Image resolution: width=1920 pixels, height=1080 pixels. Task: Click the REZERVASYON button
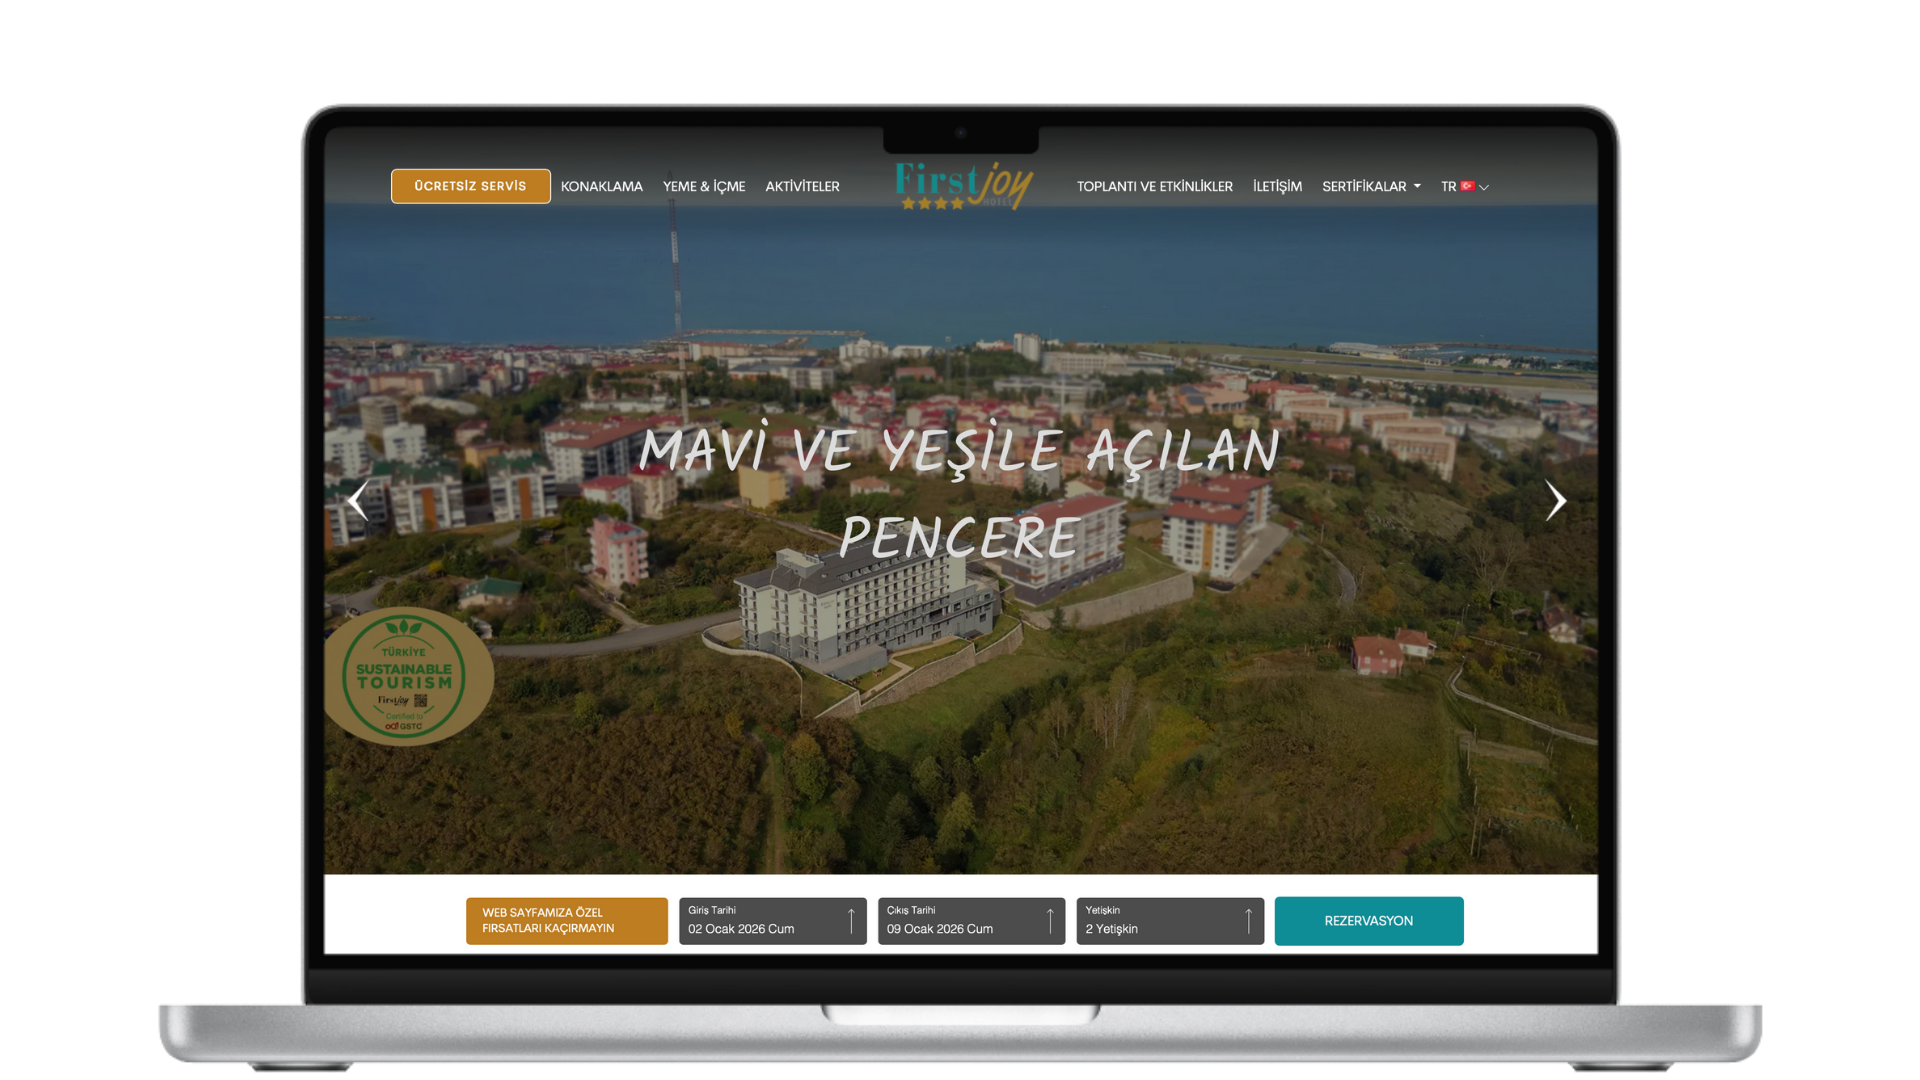1369,920
